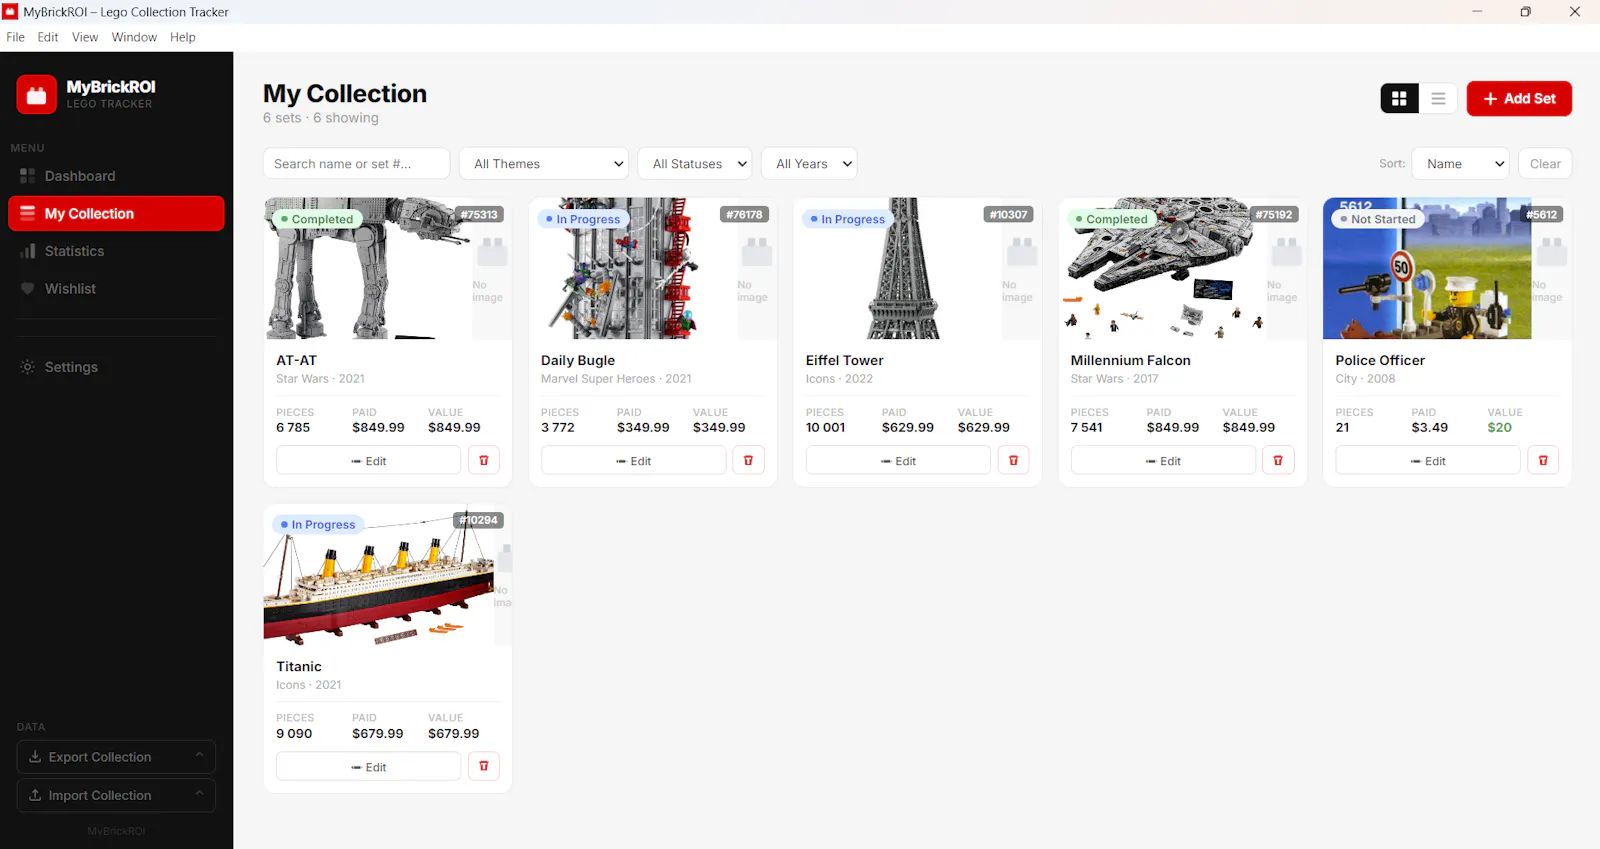The height and width of the screenshot is (849, 1600).
Task: Open the Wishlist page
Action: (x=116, y=289)
